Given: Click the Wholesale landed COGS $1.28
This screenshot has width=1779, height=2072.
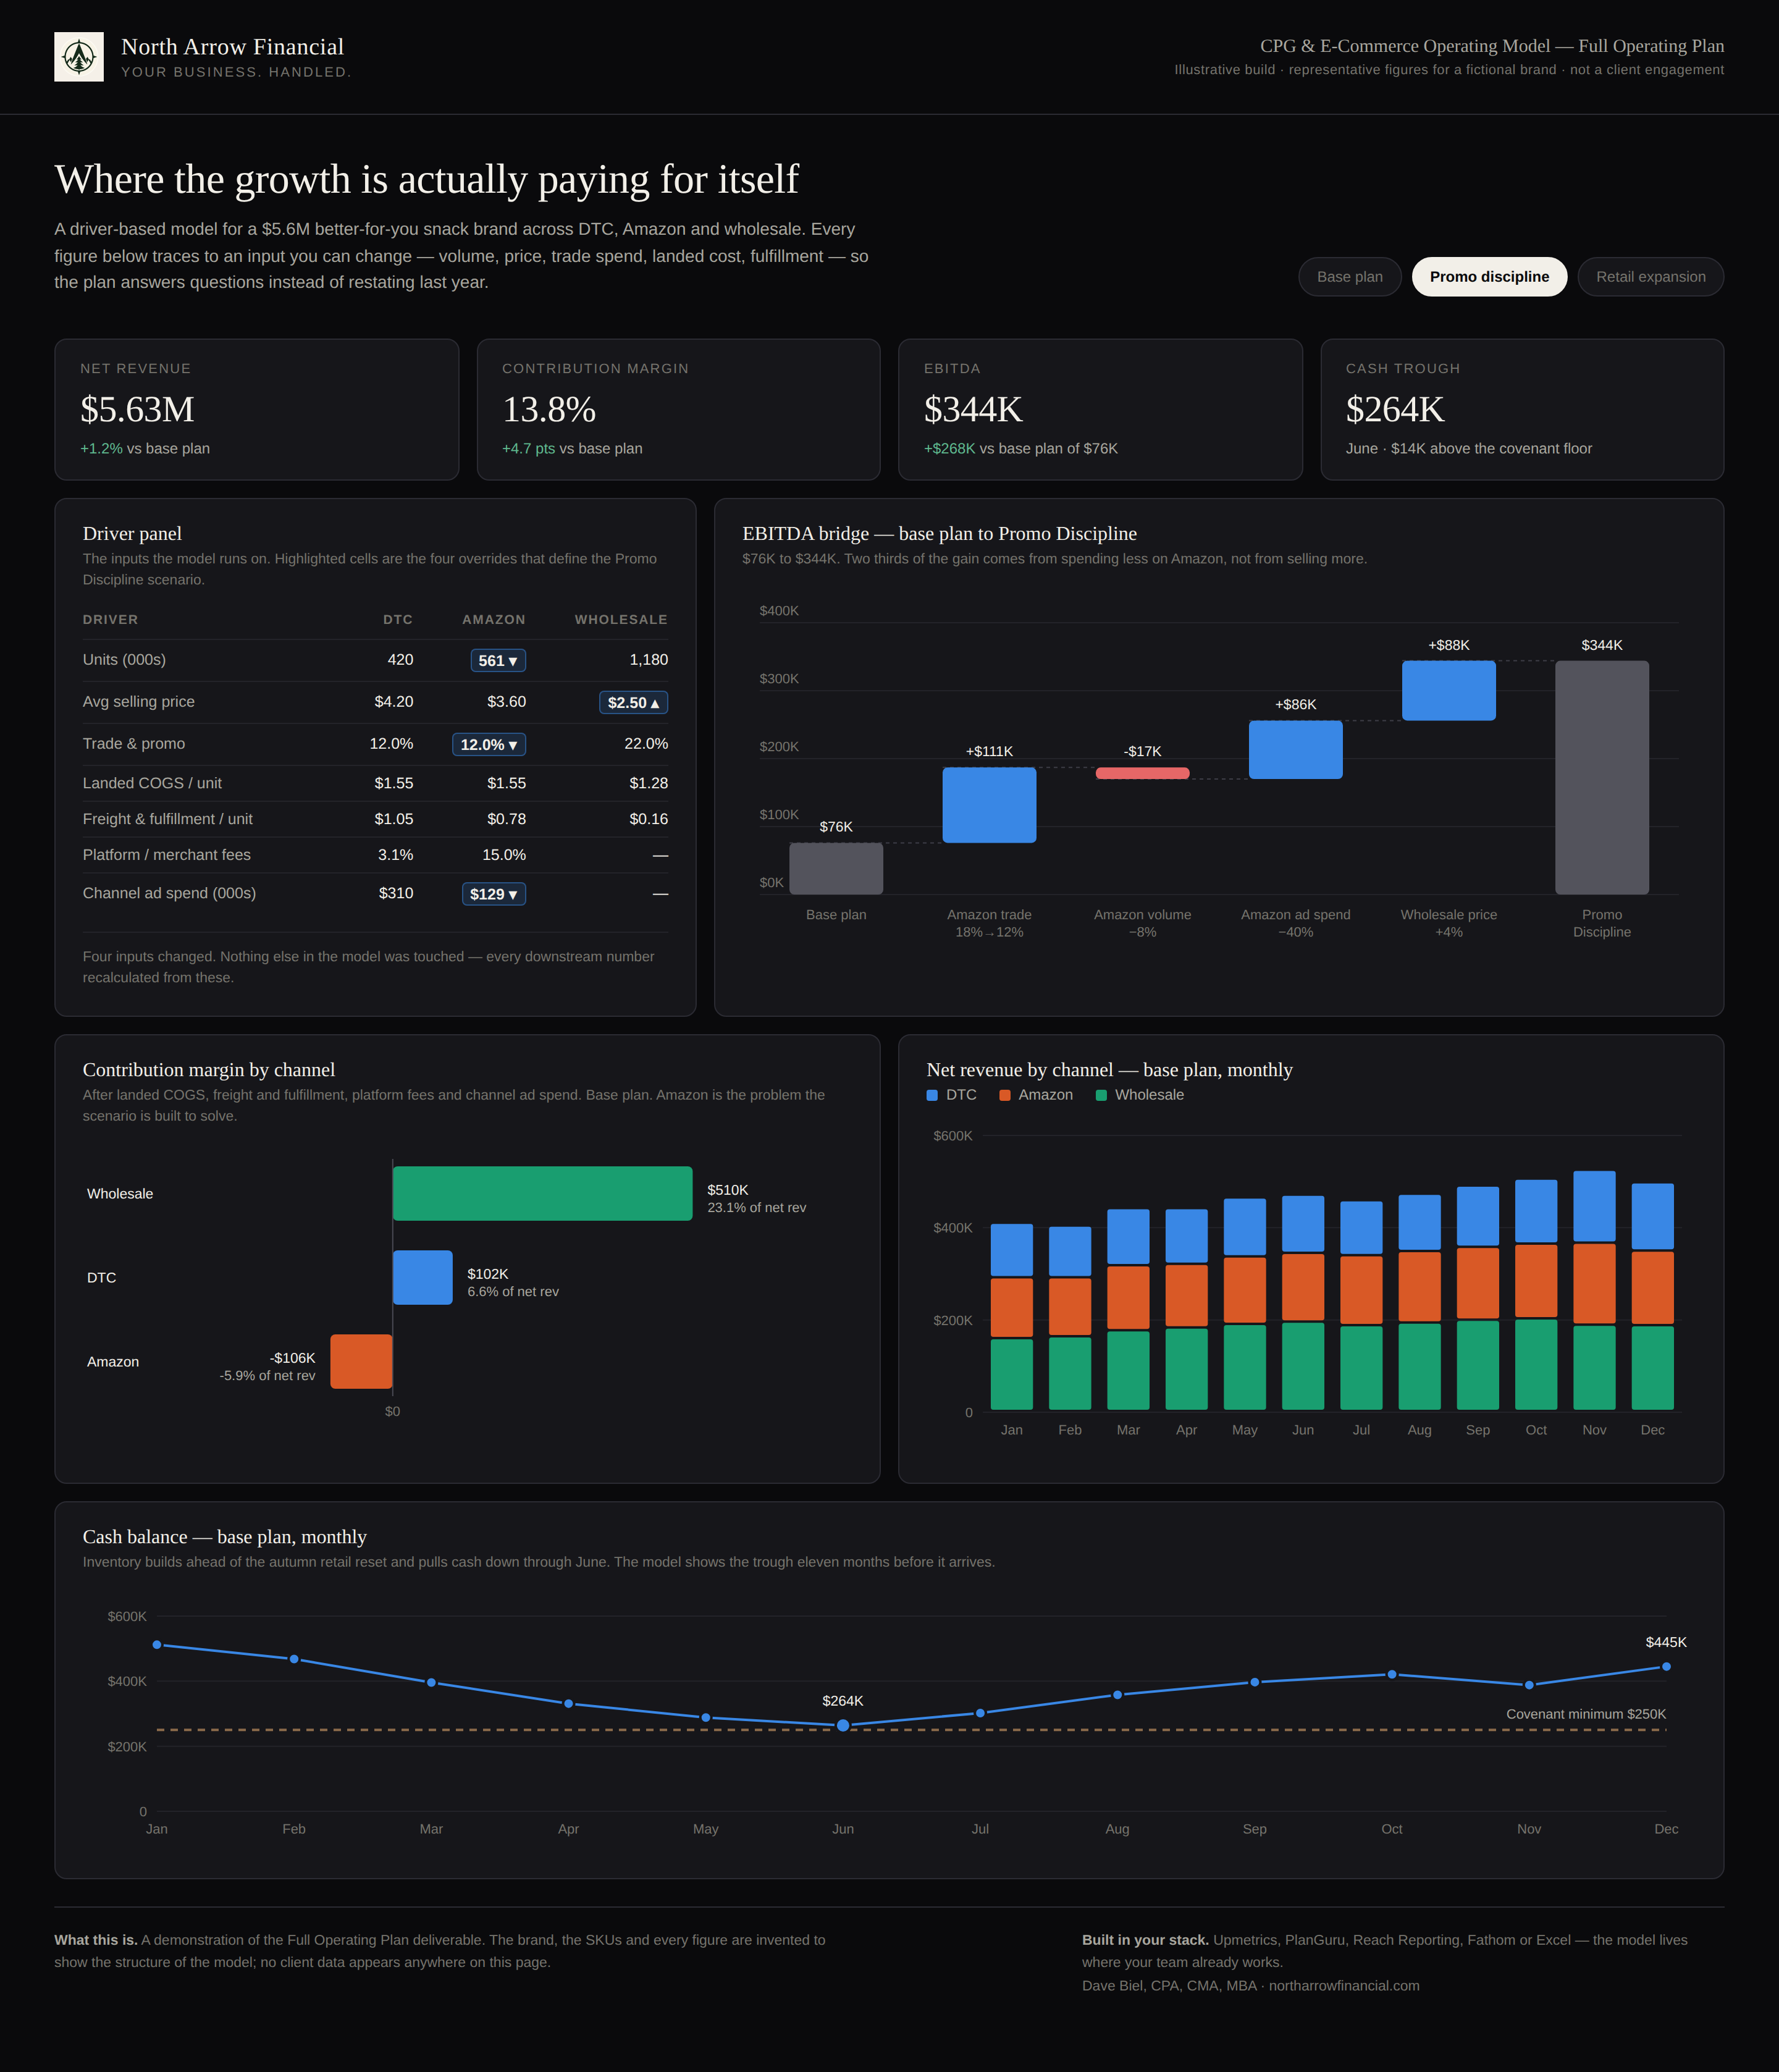Looking at the screenshot, I should click(649, 783).
